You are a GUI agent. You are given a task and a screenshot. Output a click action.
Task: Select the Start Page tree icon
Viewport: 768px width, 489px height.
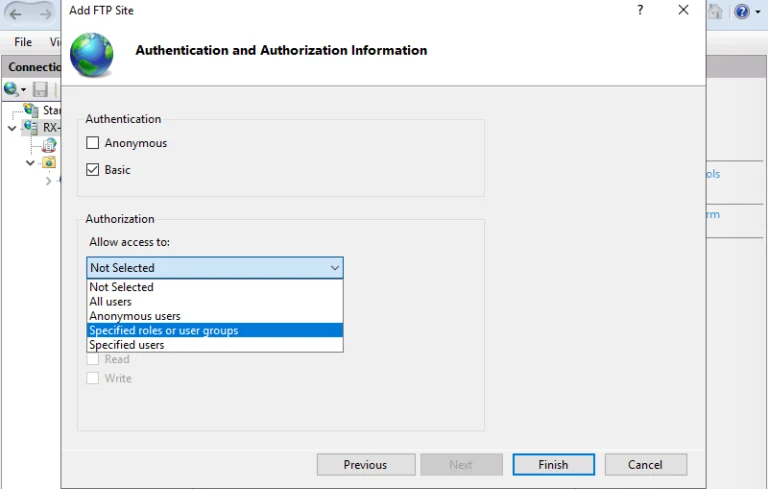[x=31, y=110]
